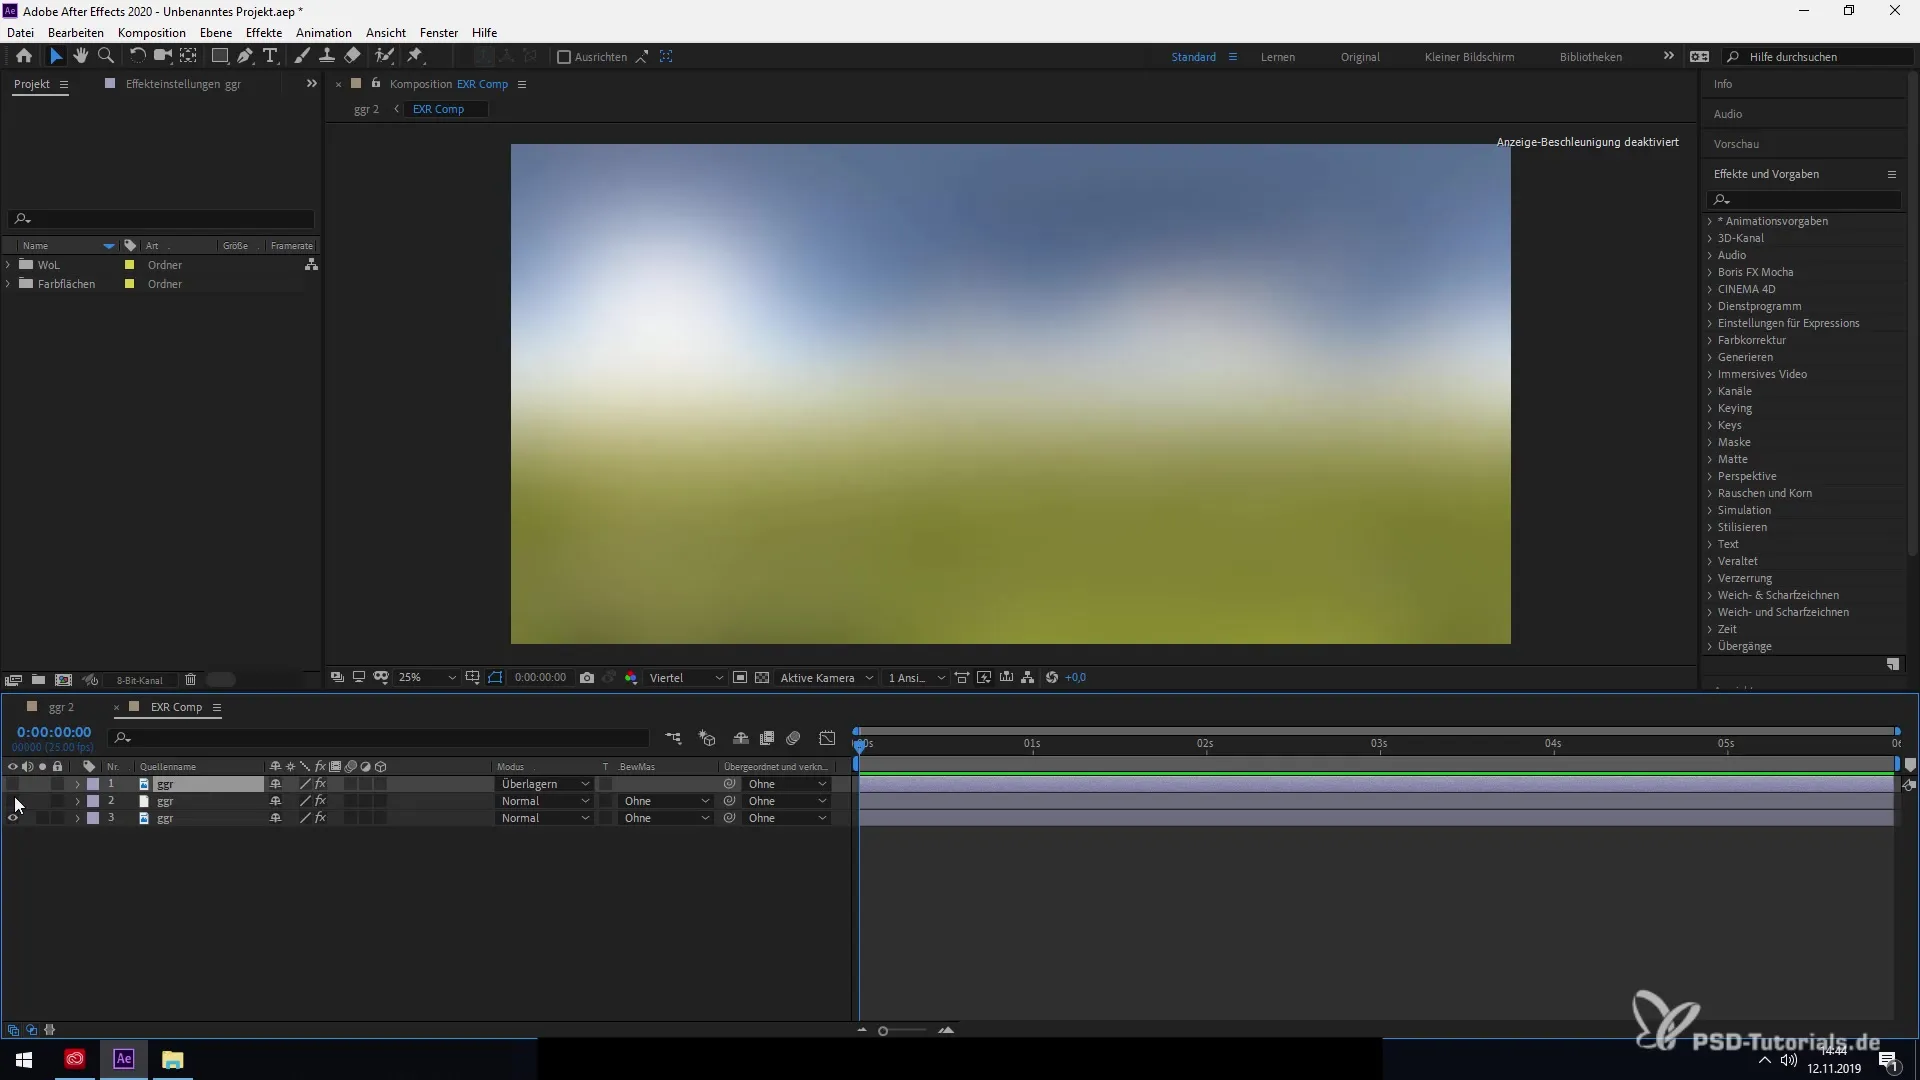Toggle motion blur for layer 3
The image size is (1920, 1080).
coord(351,818)
